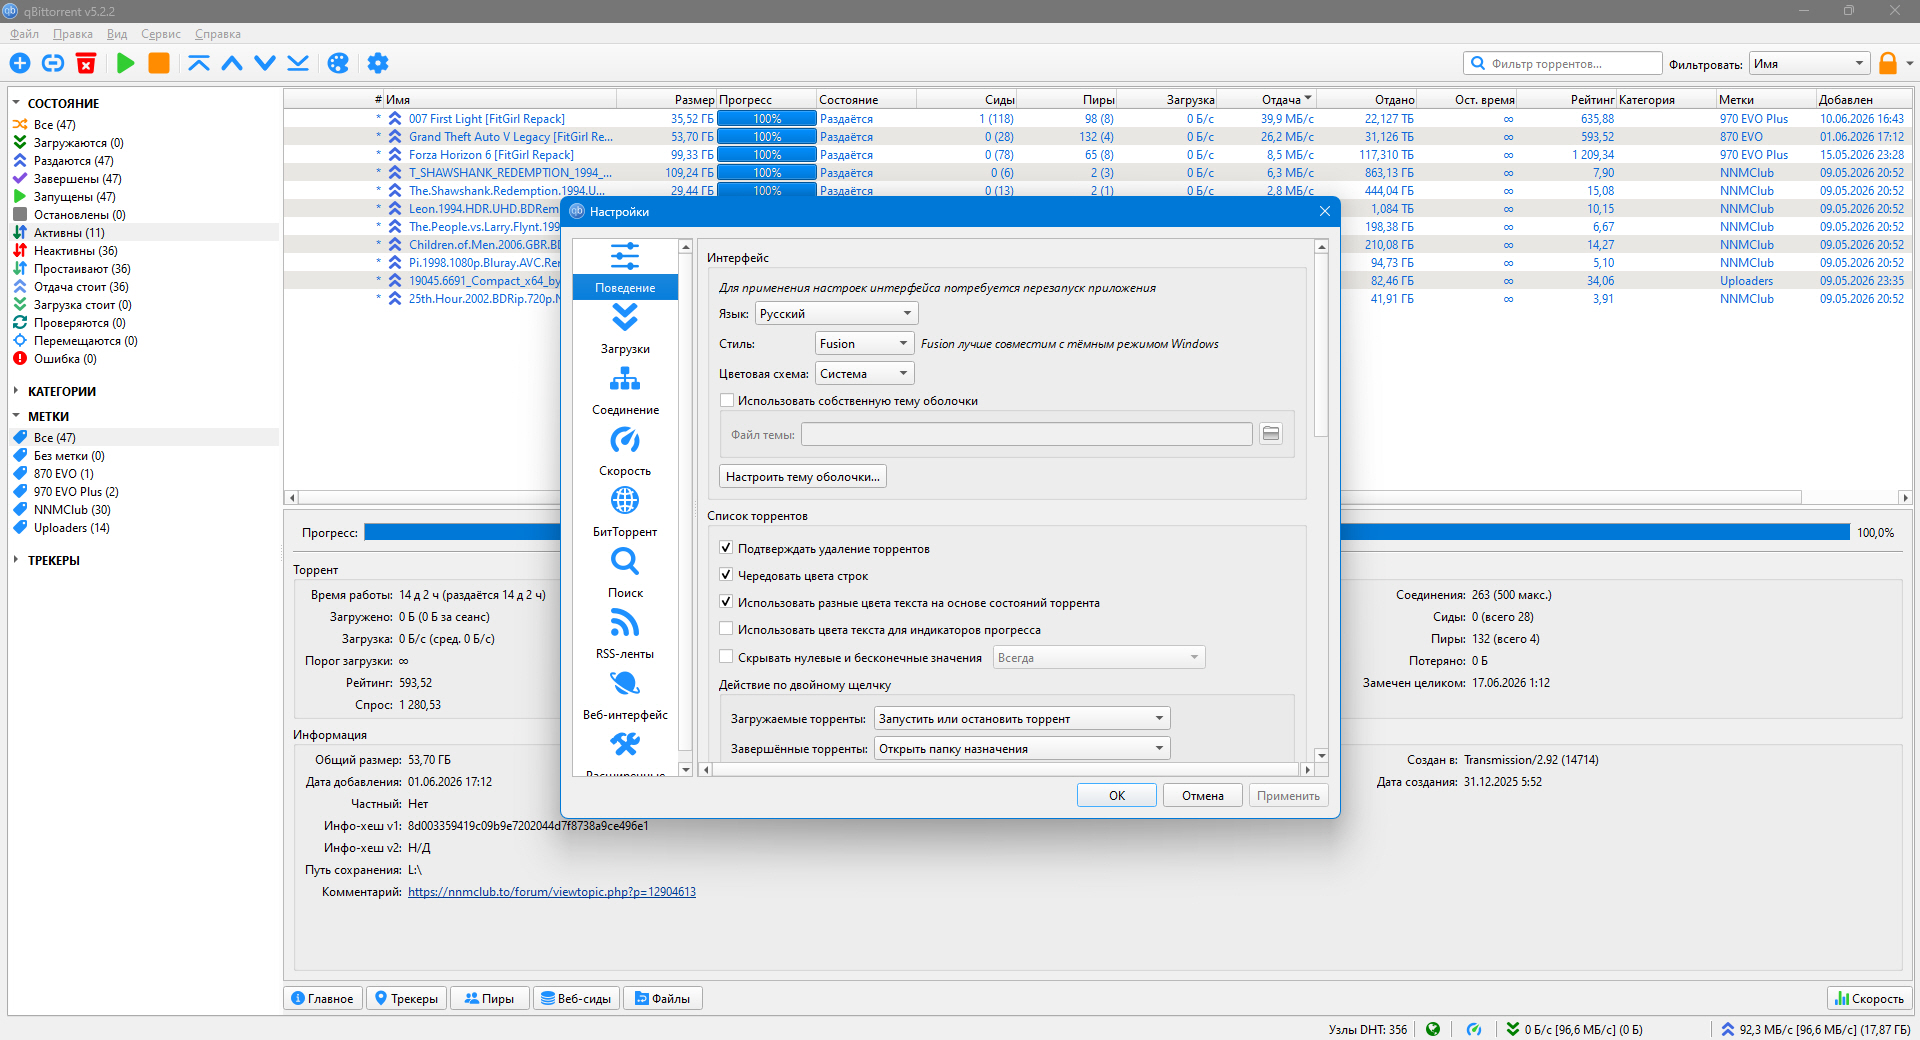Screen dimensions: 1920x1040
Task: Open the Сервис menu
Action: (x=161, y=34)
